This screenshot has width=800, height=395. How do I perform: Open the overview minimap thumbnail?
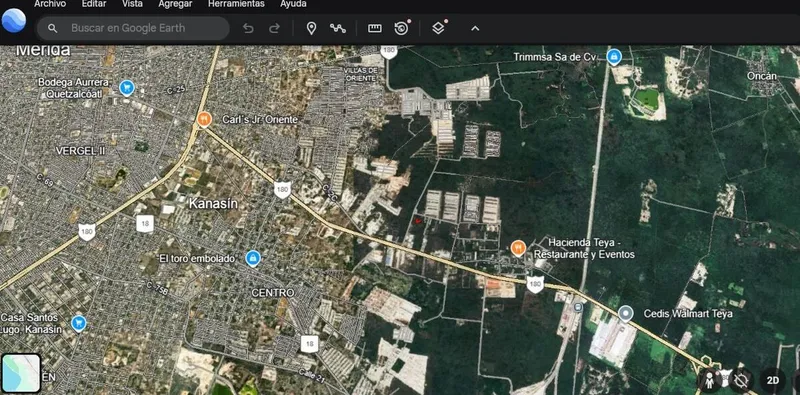click(21, 373)
